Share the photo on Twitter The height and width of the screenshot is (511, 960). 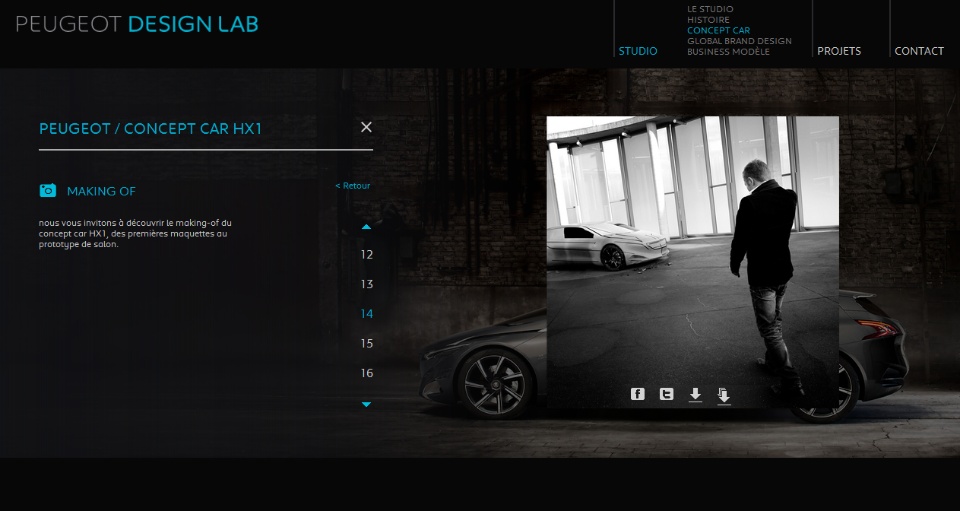(x=666, y=394)
